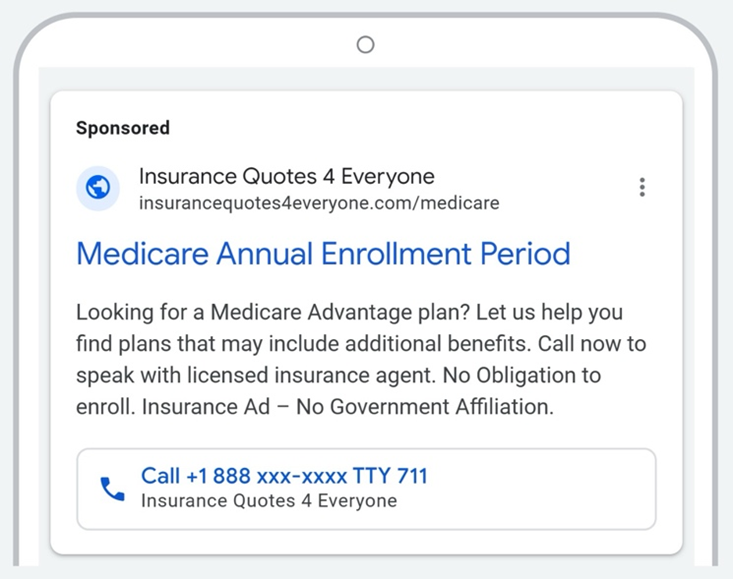Visit the insurancequotes4everyone.com/medicare URL
Image resolution: width=733 pixels, height=579 pixels.
coord(319,203)
